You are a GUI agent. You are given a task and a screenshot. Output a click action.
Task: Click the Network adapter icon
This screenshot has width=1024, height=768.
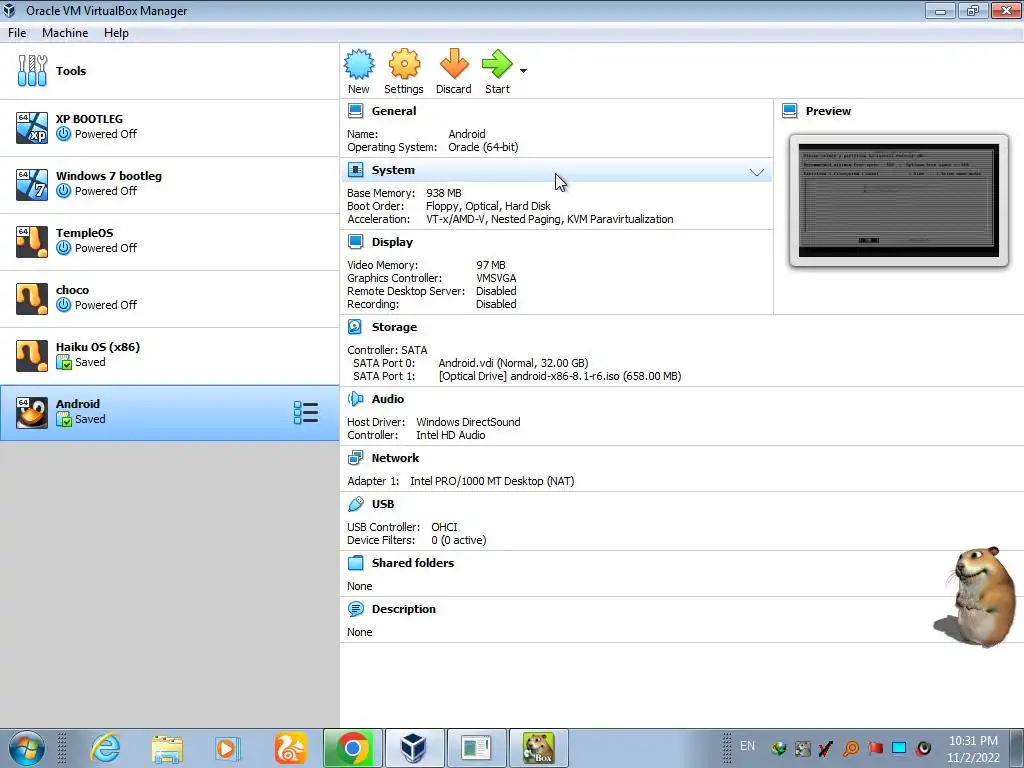(x=355, y=458)
